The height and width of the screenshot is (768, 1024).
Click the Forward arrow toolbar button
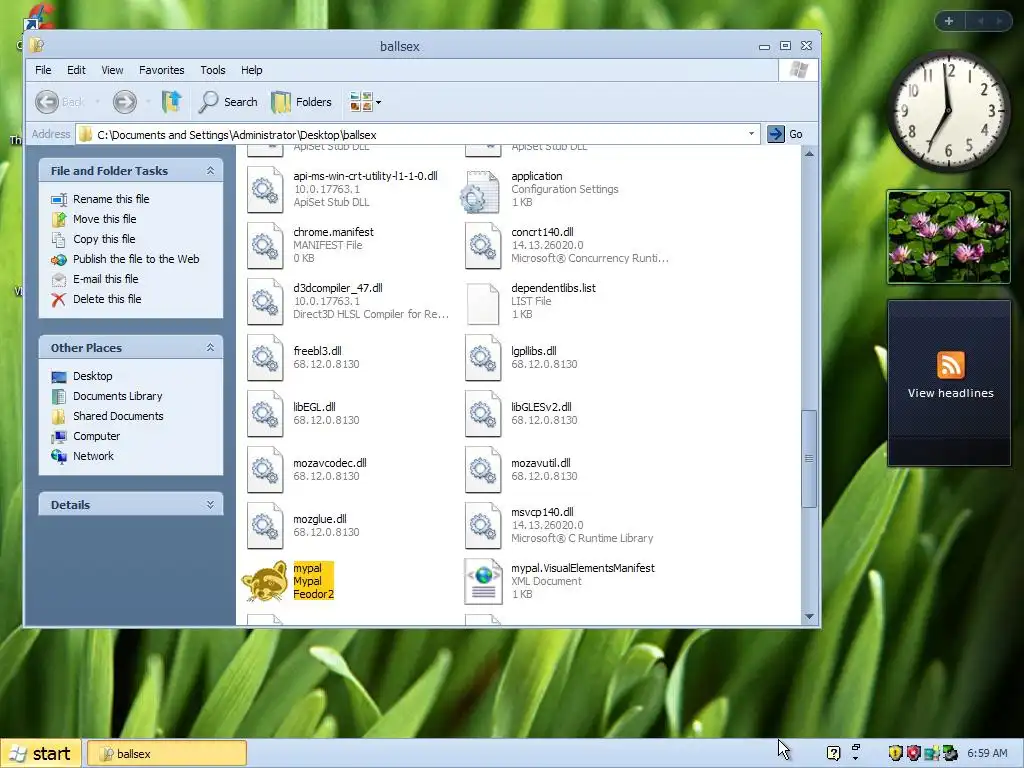click(x=125, y=102)
